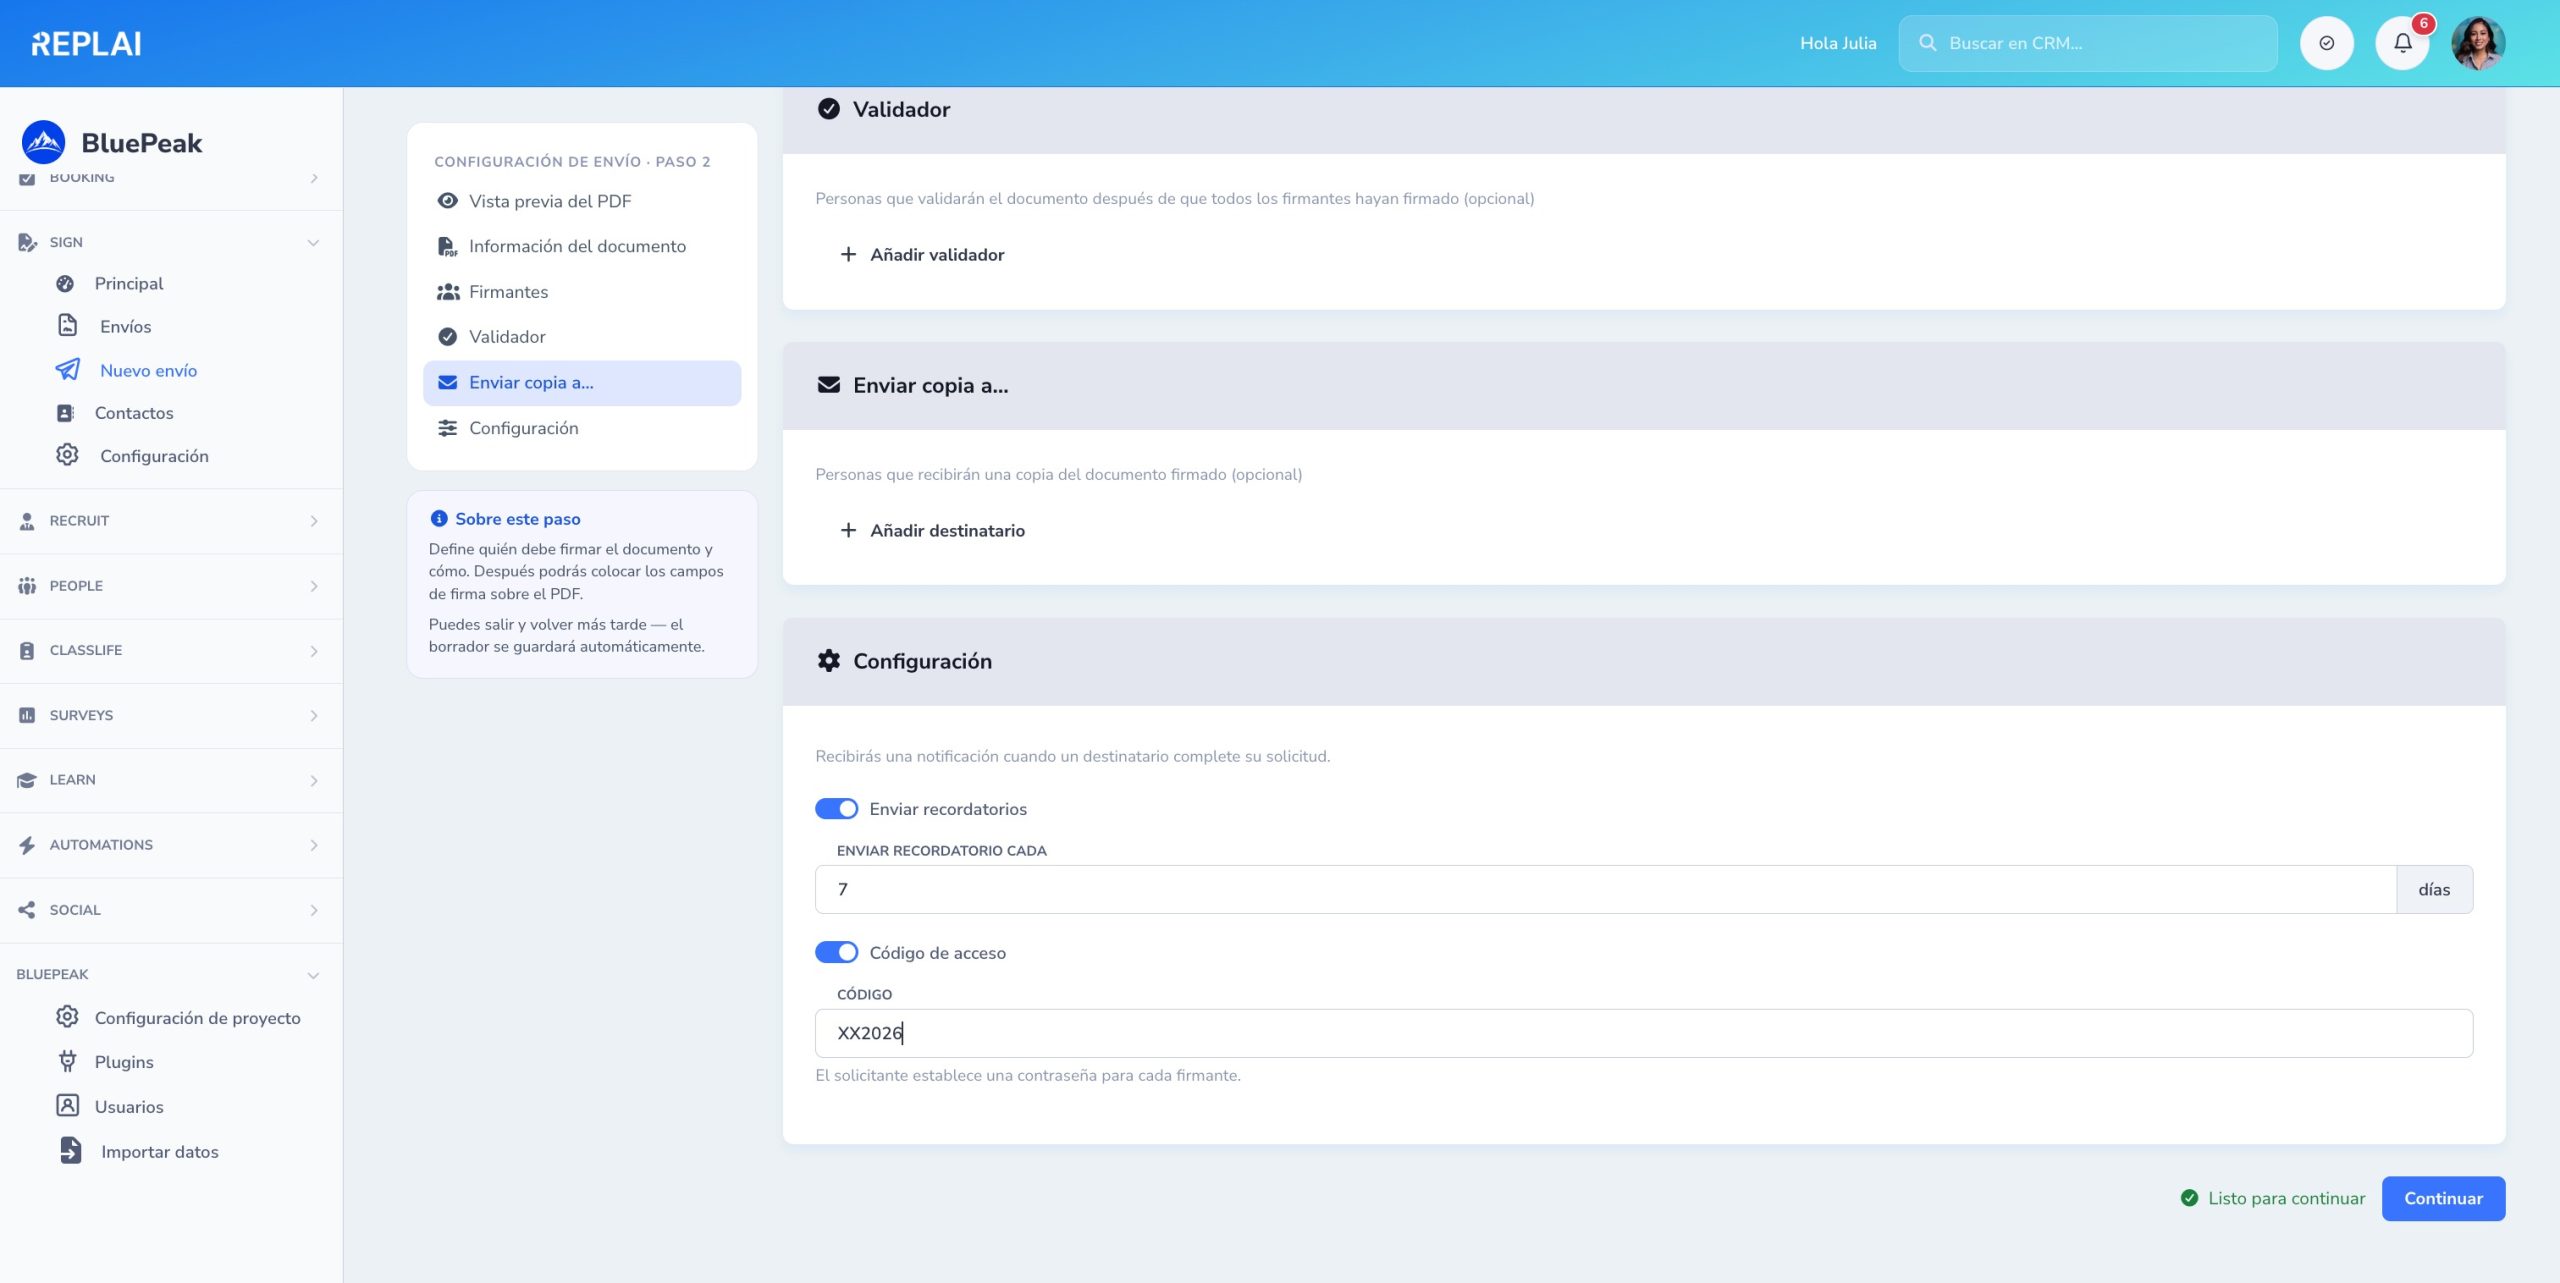
Task: Click the info icon by Sobre este paso
Action: (x=438, y=518)
